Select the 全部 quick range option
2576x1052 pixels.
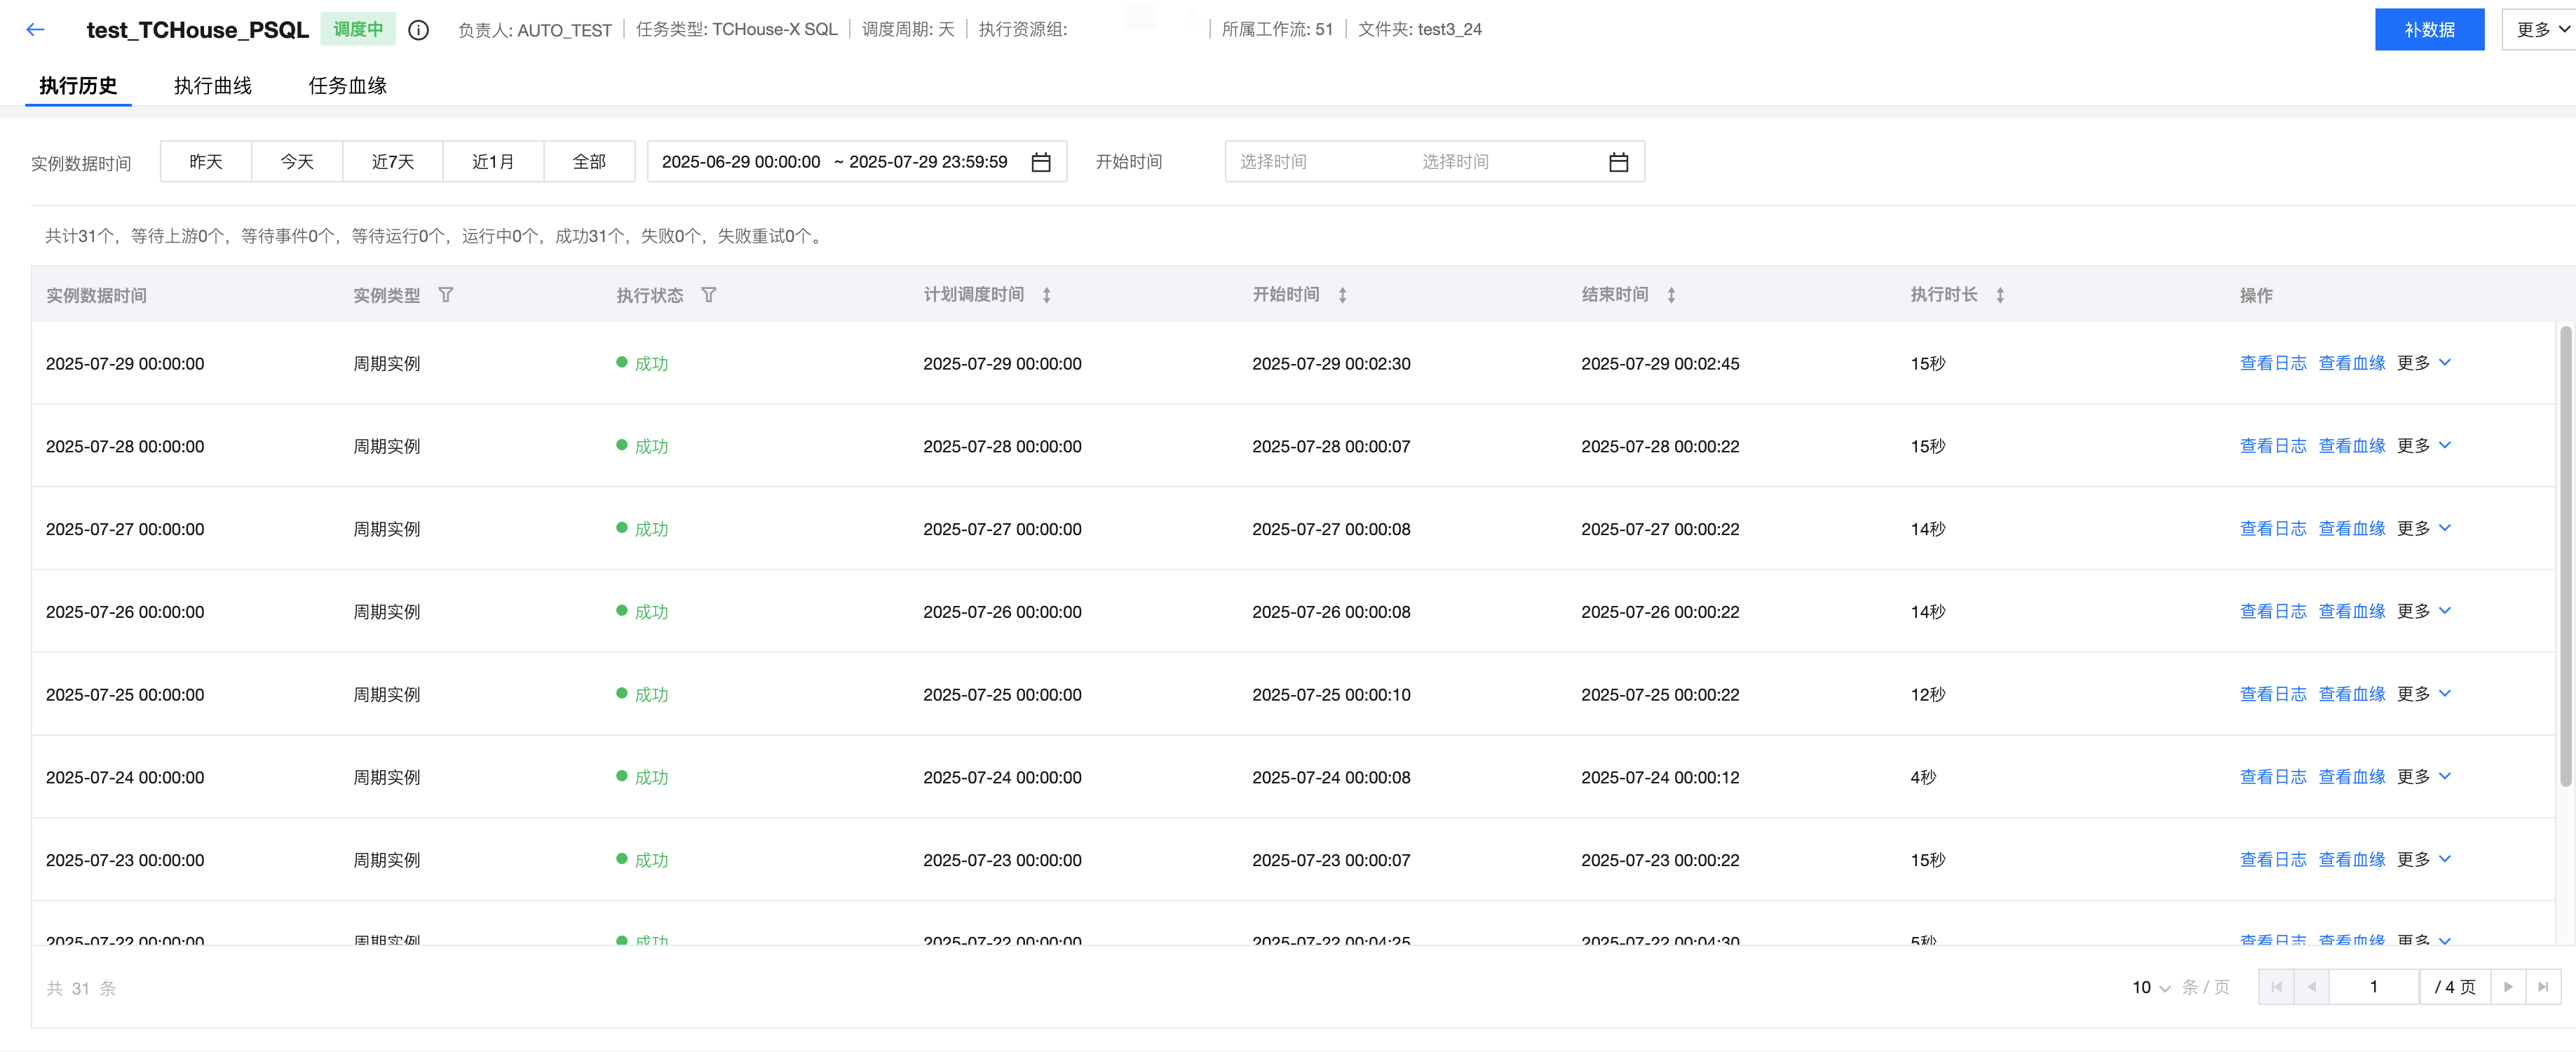589,162
